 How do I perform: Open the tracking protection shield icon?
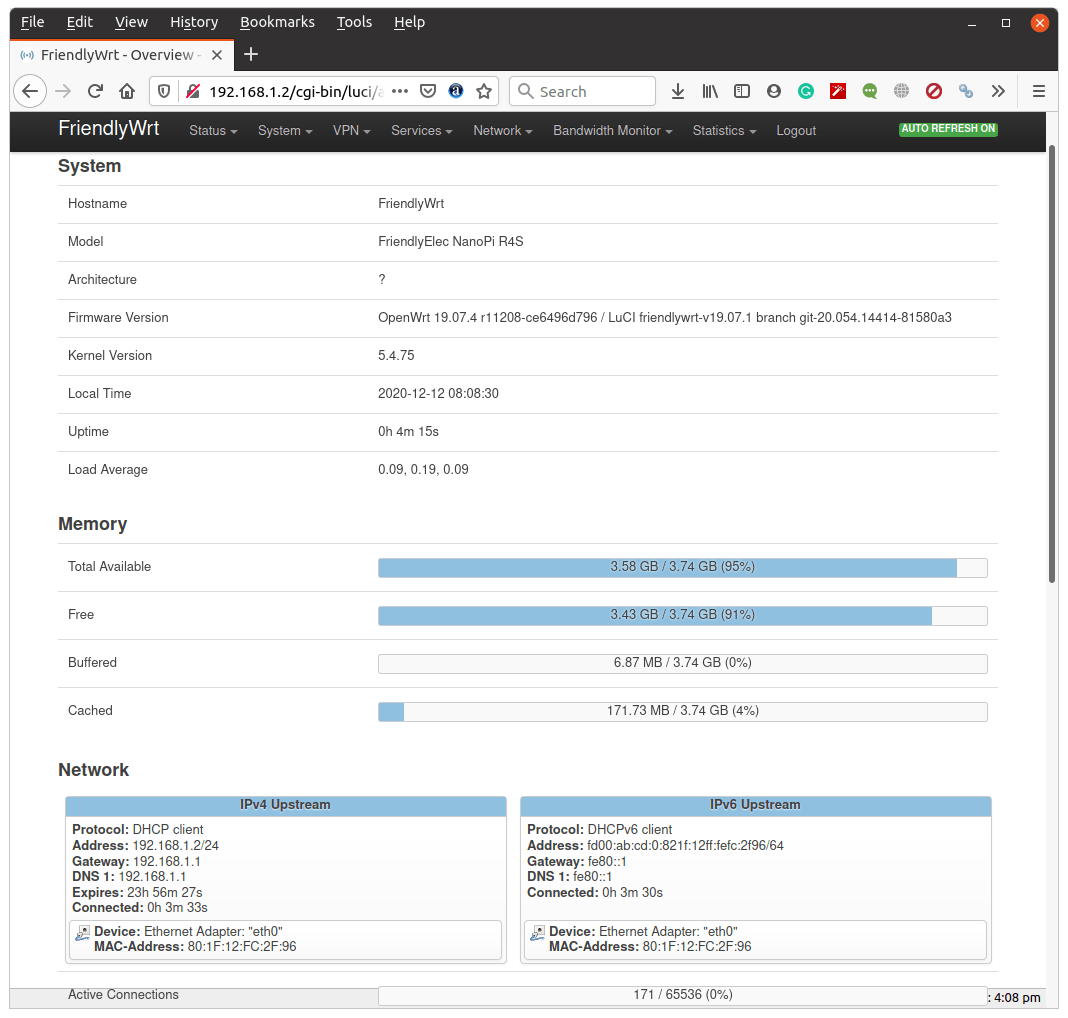[x=164, y=91]
